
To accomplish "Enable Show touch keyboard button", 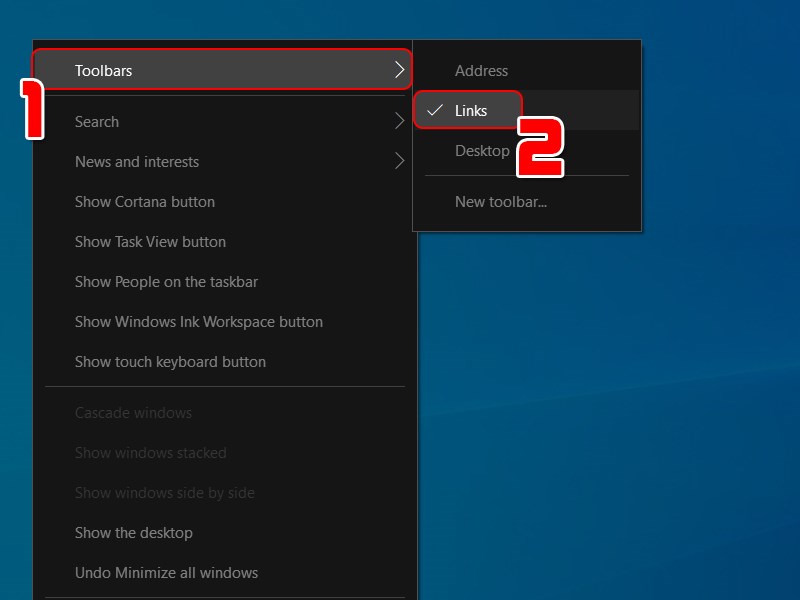I will pyautogui.click(x=170, y=362).
